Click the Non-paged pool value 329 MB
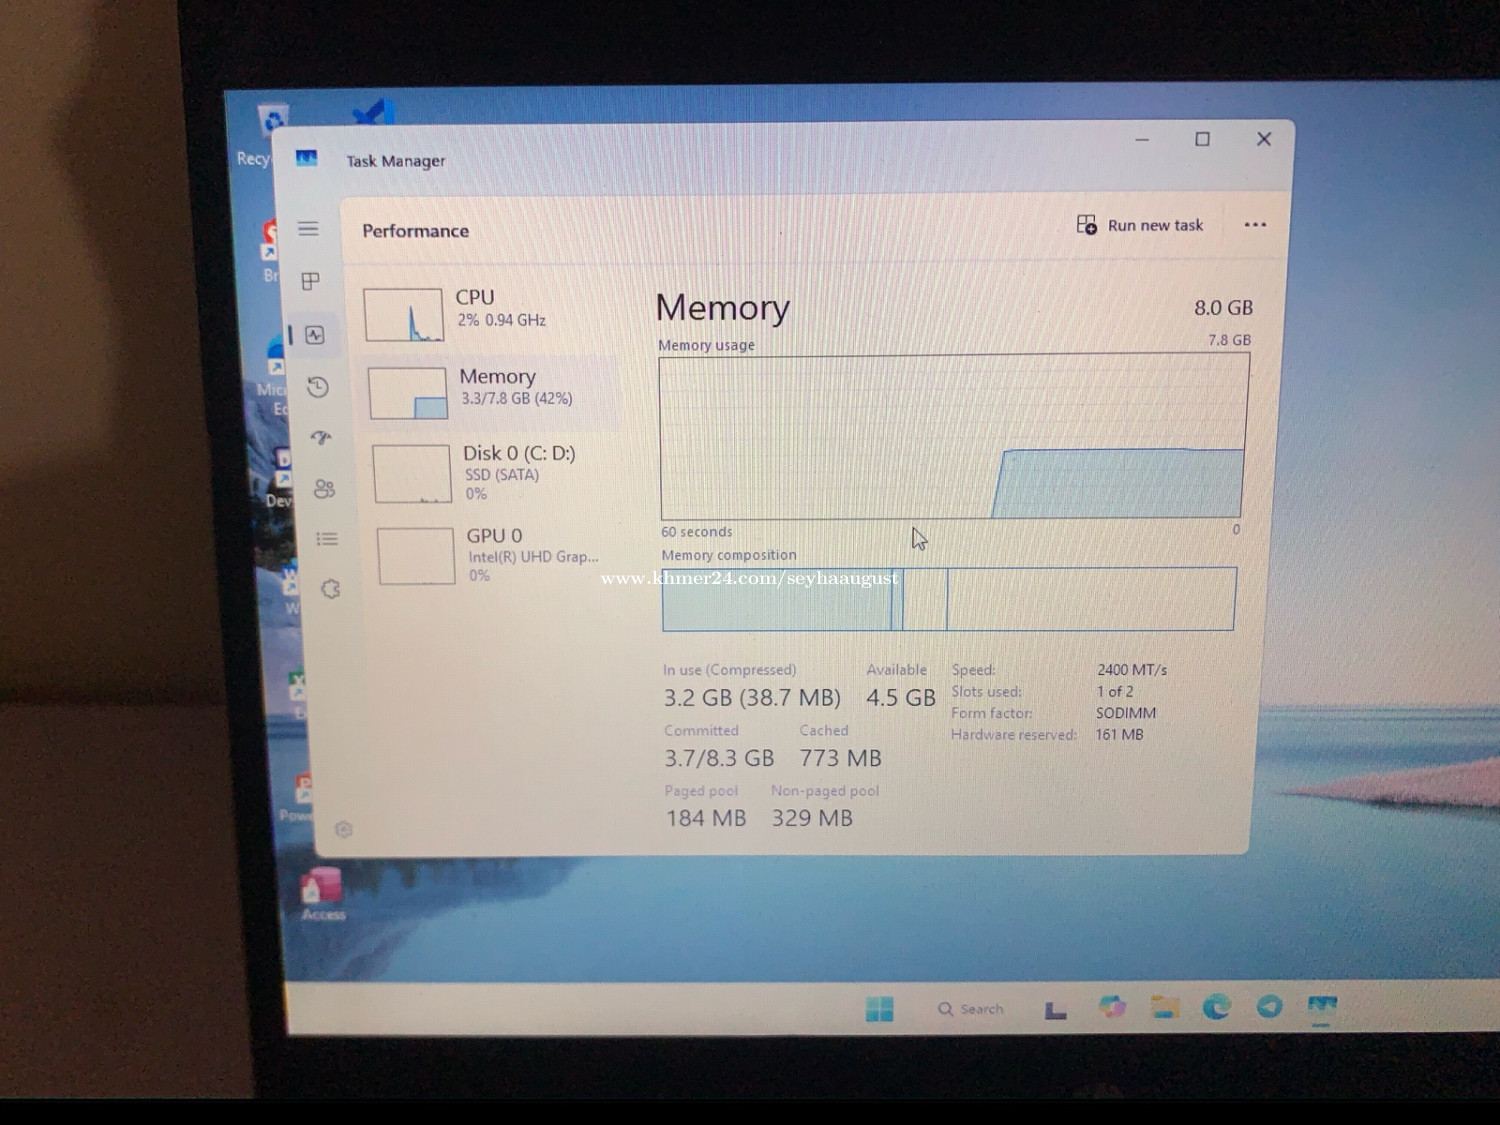The image size is (1500, 1125). [x=812, y=818]
